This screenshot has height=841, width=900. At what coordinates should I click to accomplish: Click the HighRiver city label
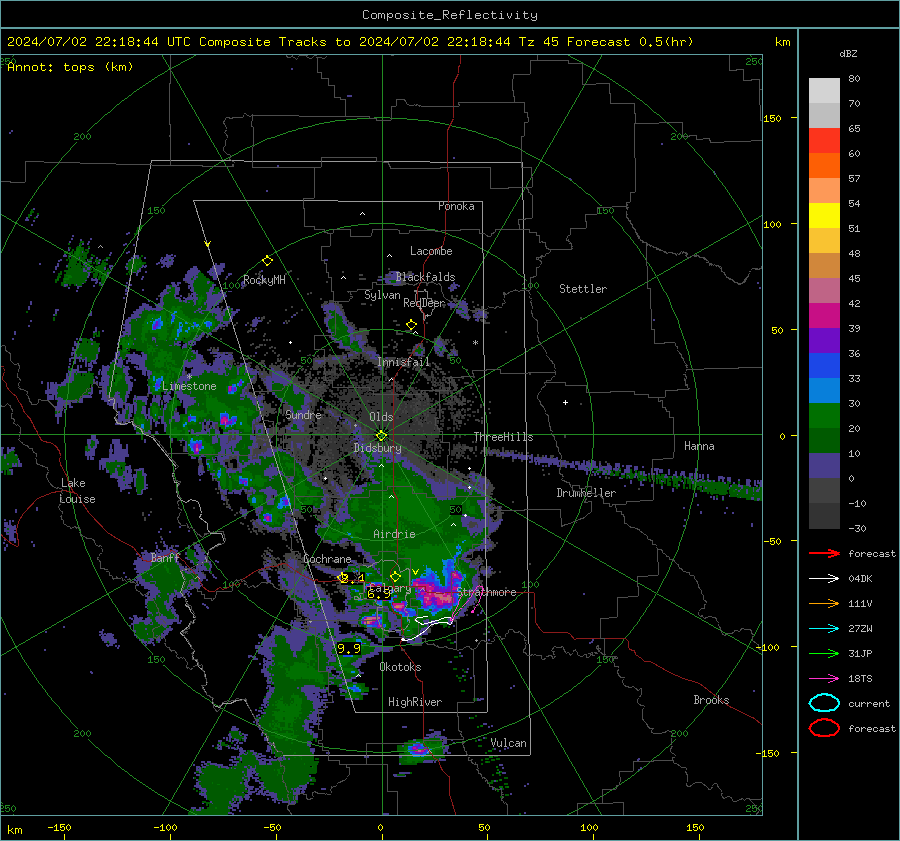point(414,702)
